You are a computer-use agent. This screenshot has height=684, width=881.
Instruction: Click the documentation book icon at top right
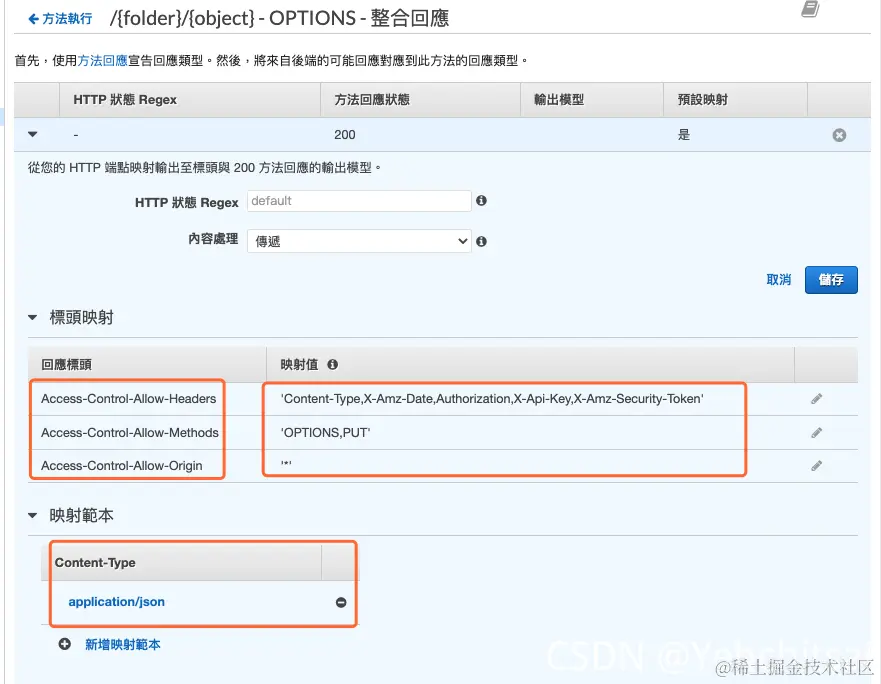[x=810, y=9]
